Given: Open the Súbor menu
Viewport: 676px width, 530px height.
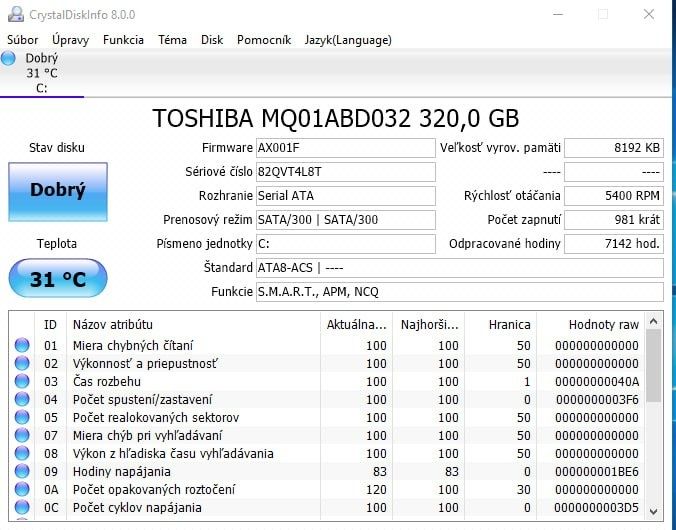Looking at the screenshot, I should pos(22,40).
